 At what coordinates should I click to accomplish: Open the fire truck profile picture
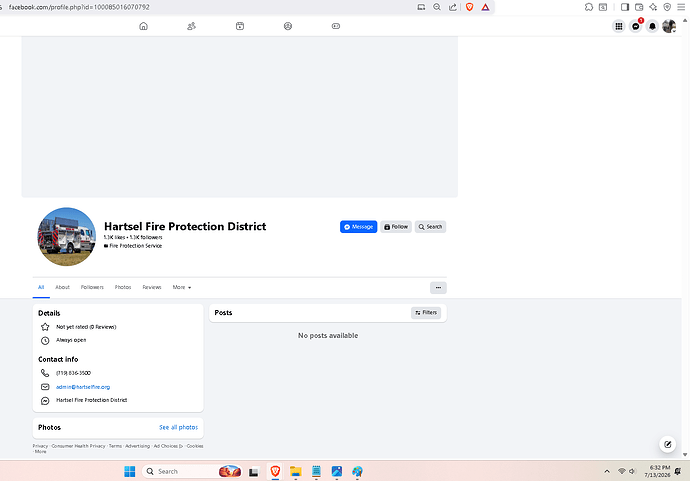[67, 237]
